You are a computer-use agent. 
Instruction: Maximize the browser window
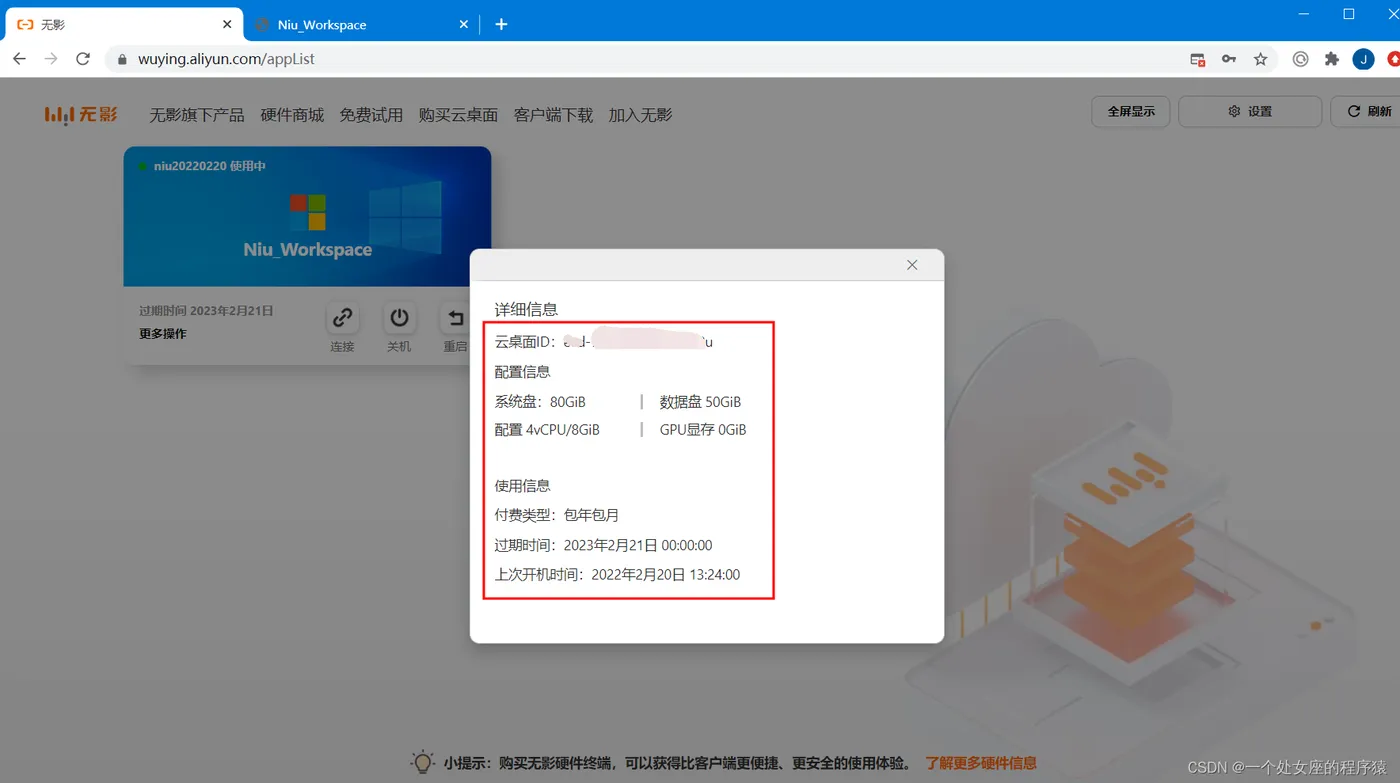pos(1348,14)
